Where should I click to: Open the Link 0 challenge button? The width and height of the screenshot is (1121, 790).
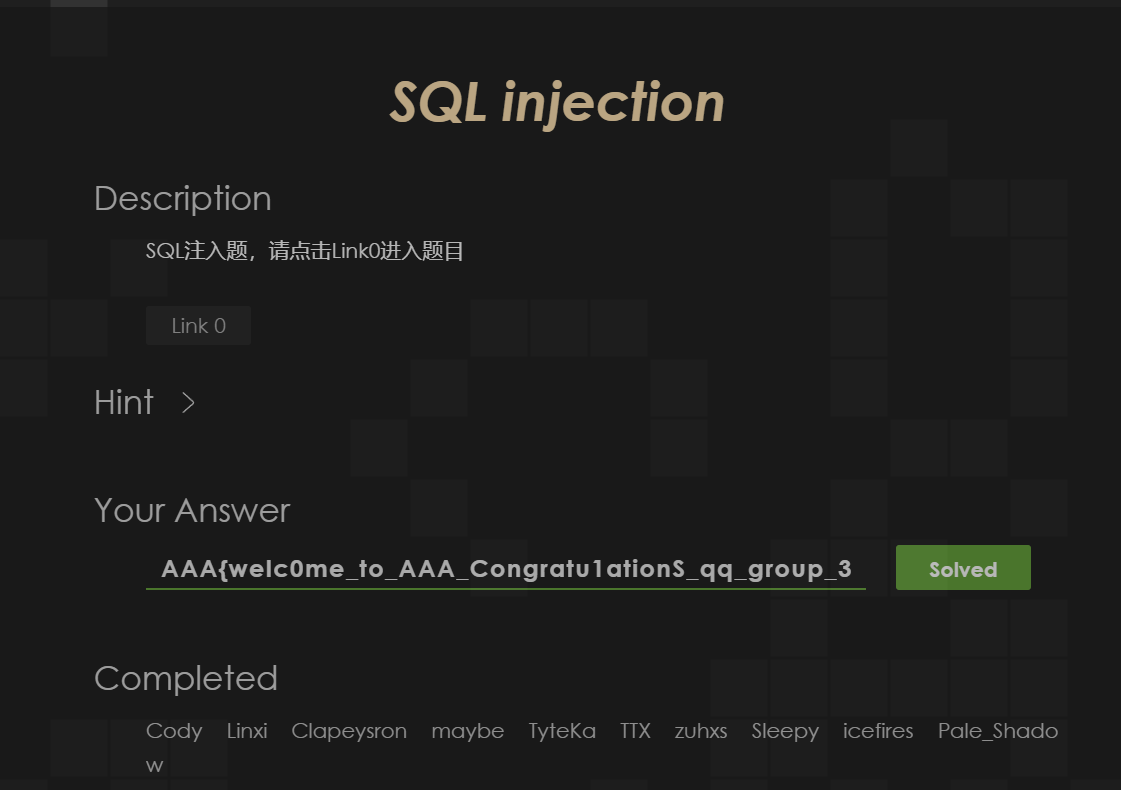[x=198, y=326]
